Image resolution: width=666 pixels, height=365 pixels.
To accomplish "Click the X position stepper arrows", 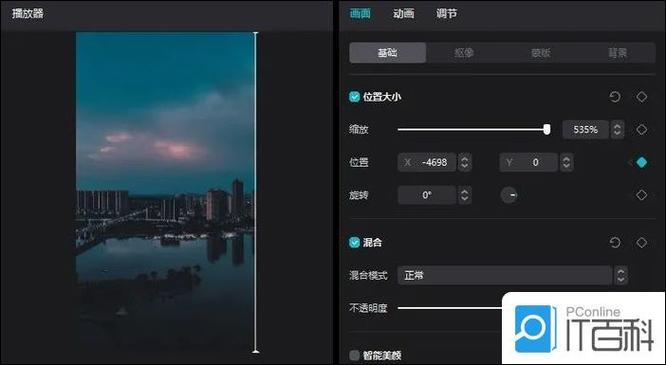I will point(465,162).
